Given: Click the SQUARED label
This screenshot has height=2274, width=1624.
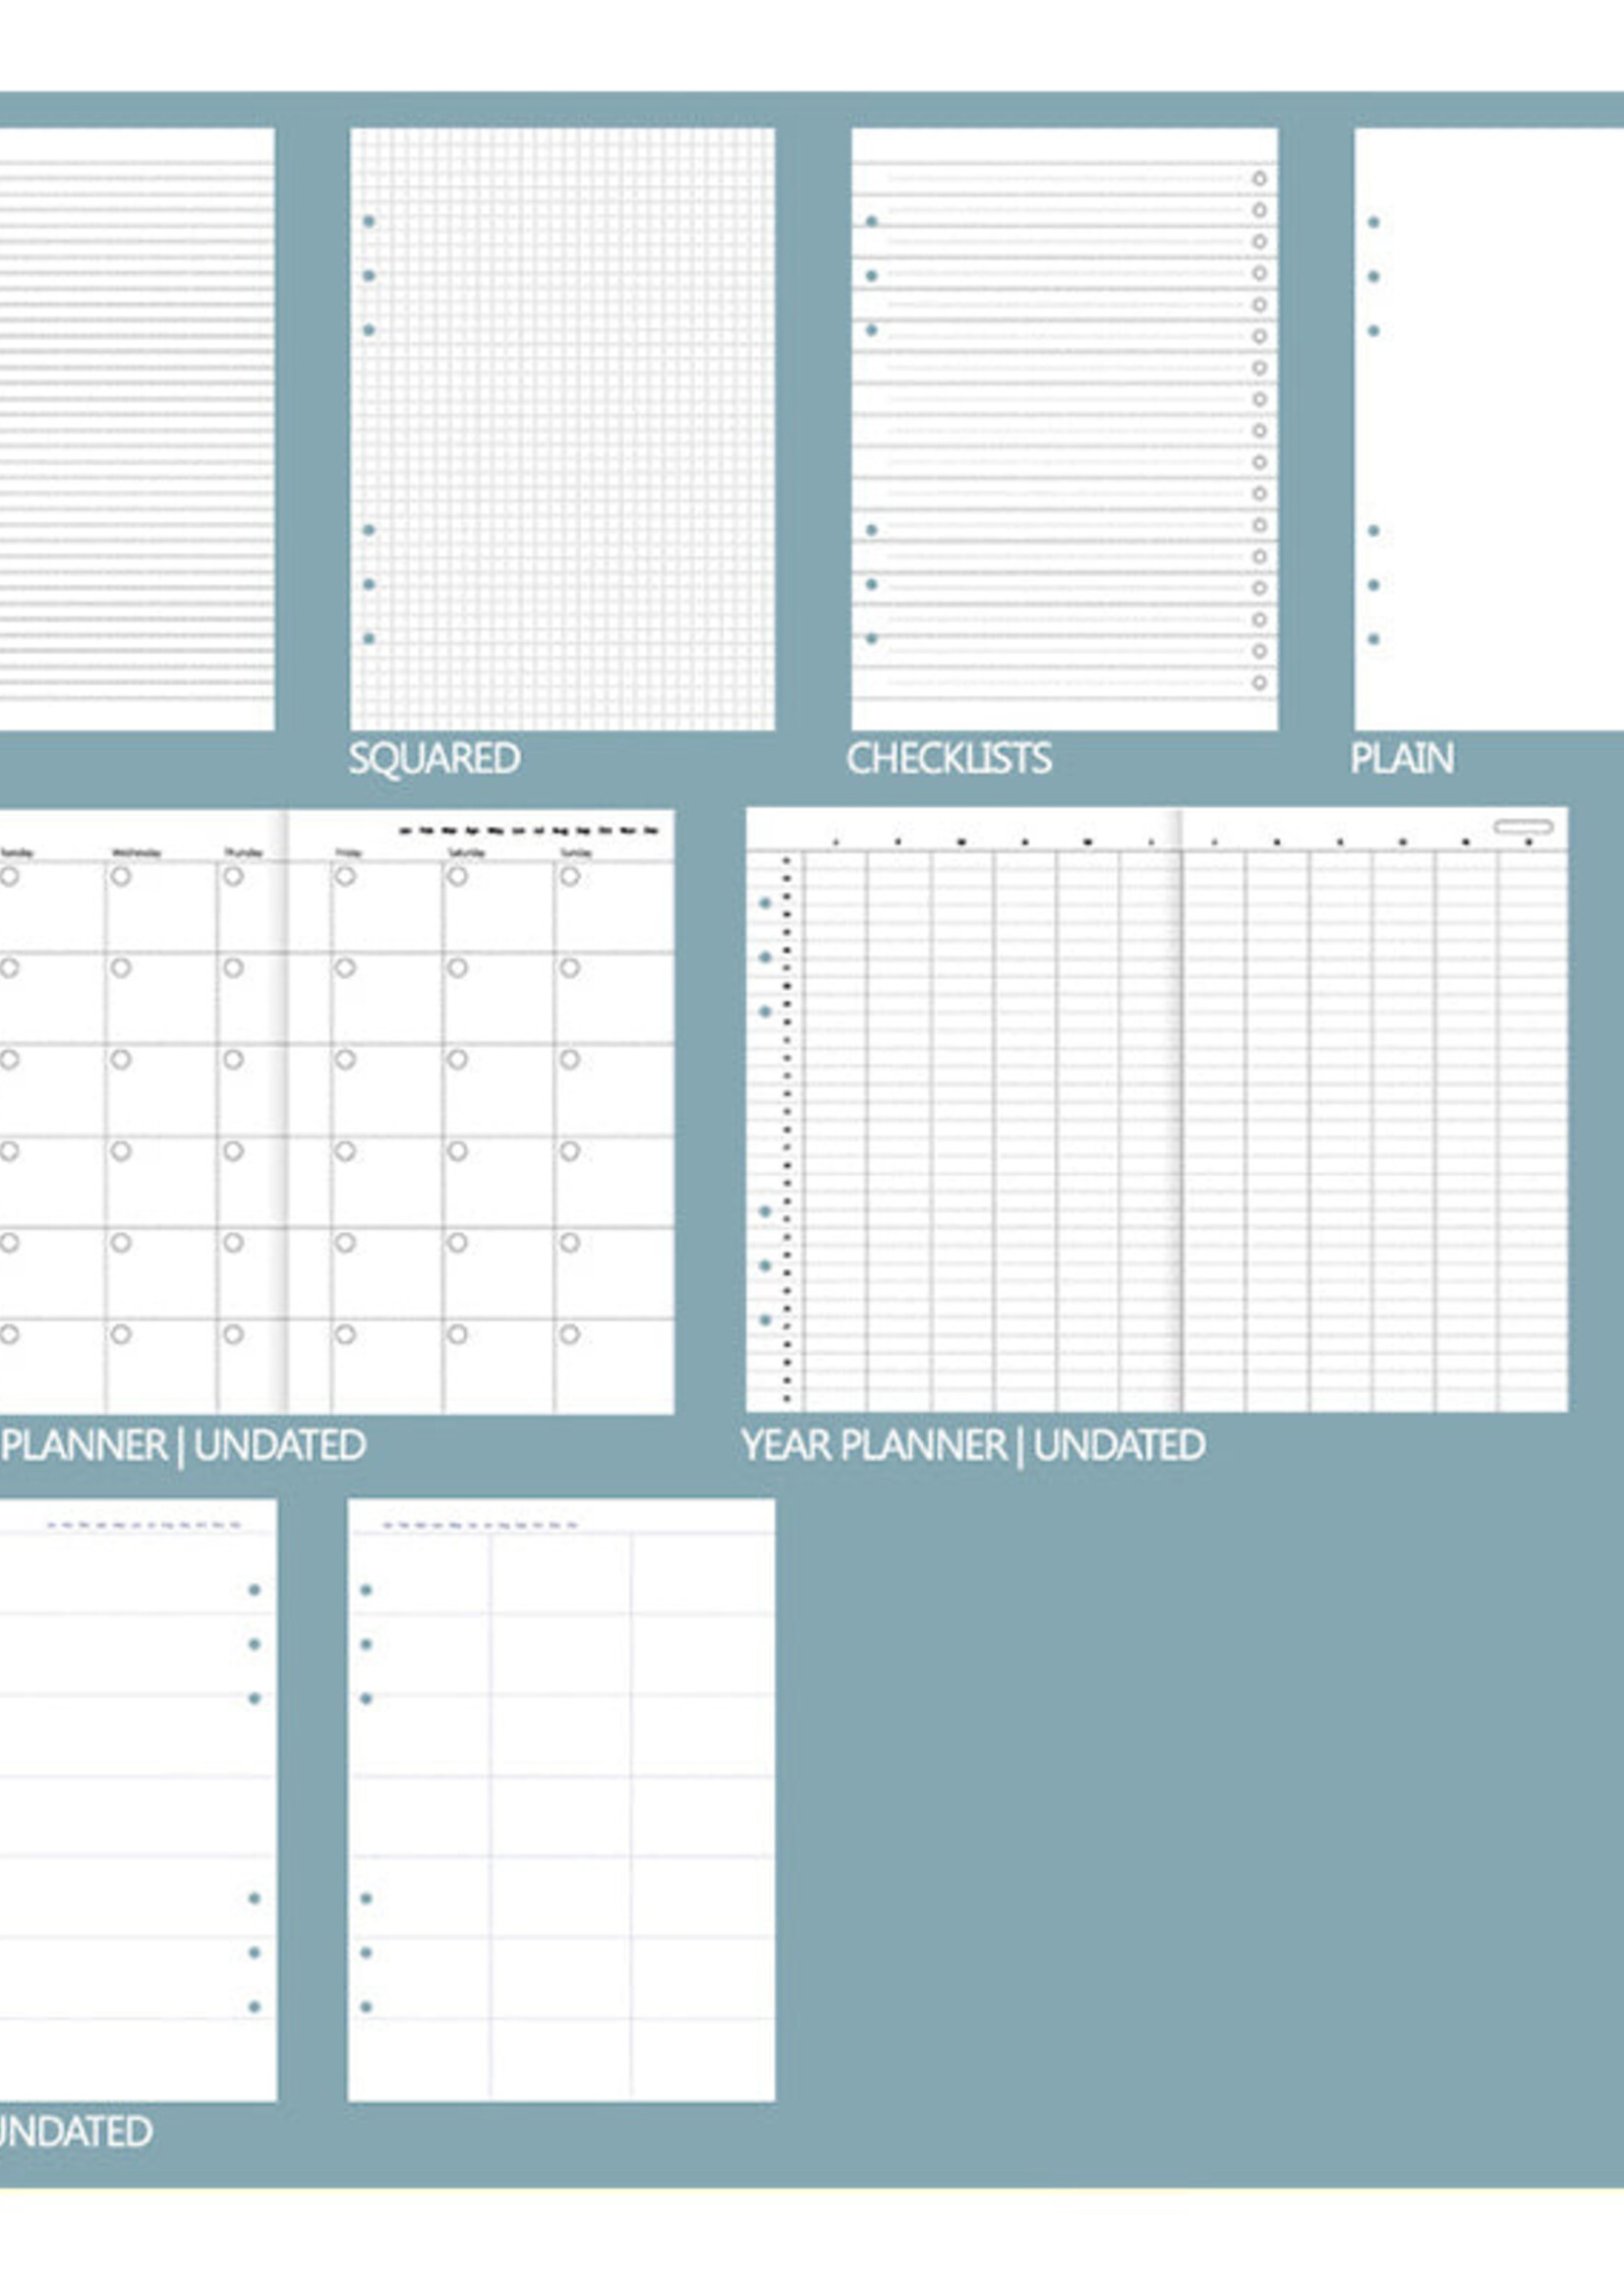Looking at the screenshot, I should 434,759.
